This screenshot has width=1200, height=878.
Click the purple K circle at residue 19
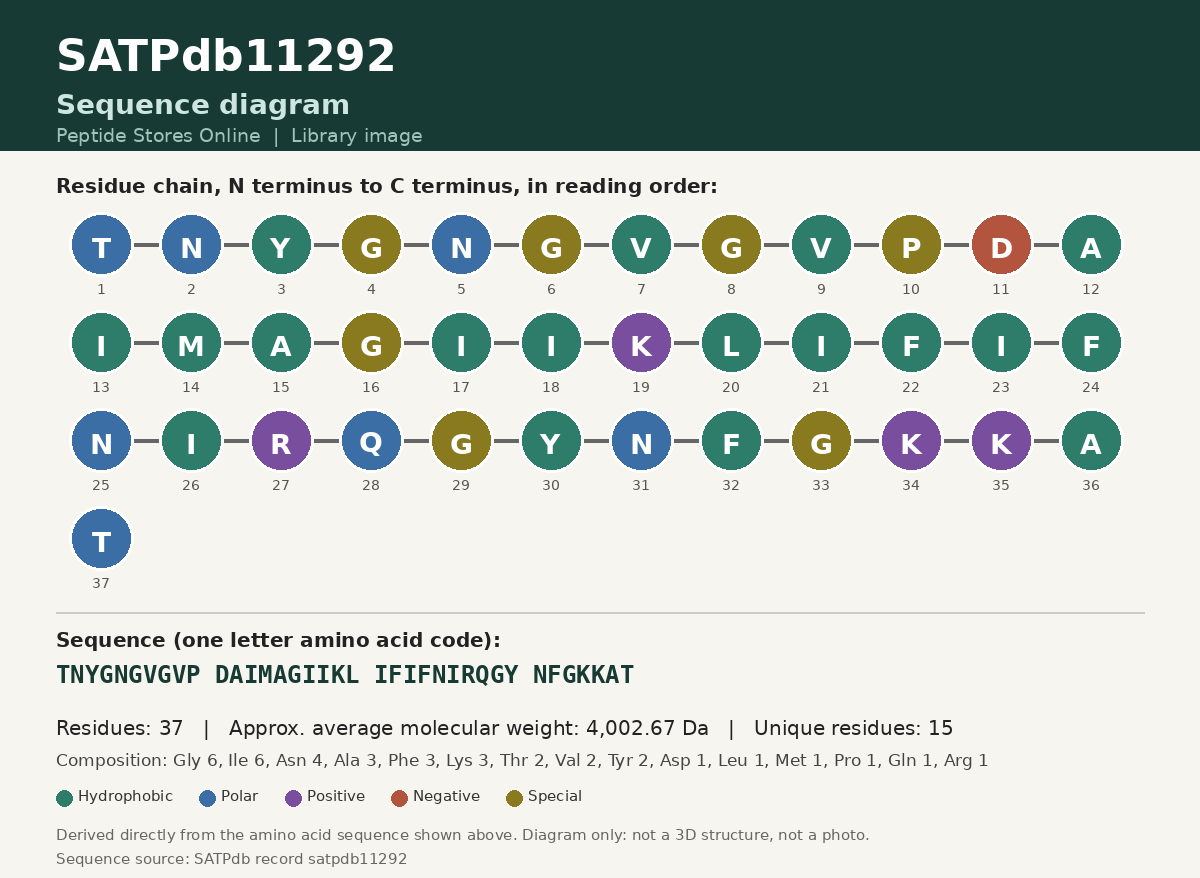click(641, 343)
